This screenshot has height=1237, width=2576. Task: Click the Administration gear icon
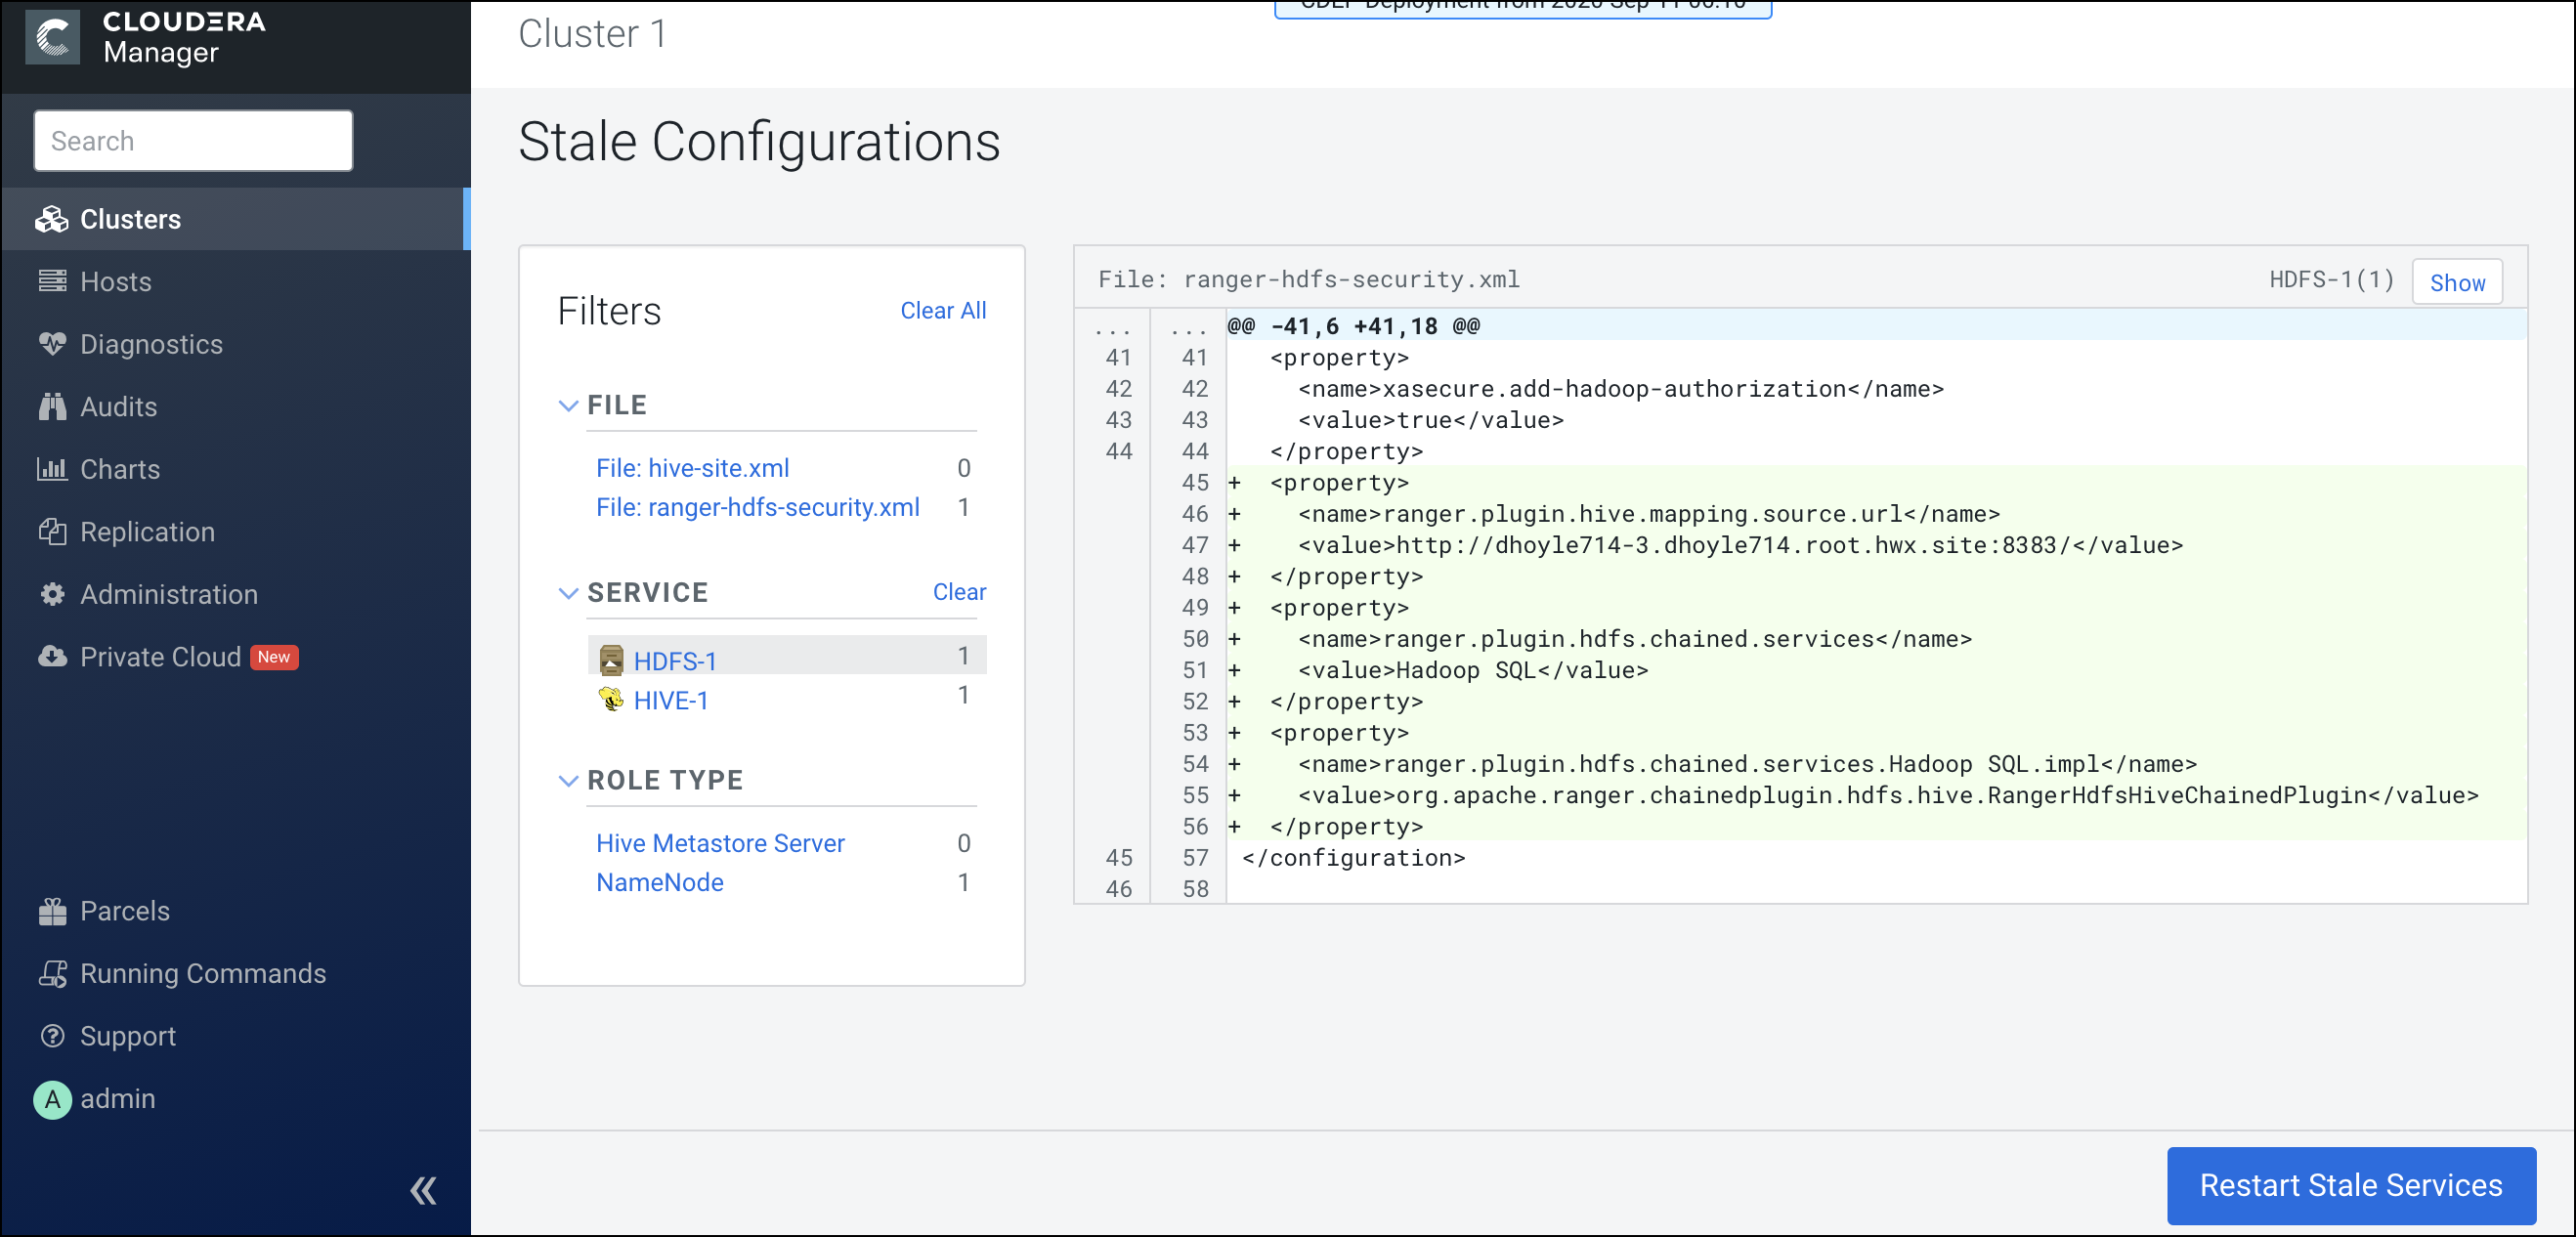(52, 594)
